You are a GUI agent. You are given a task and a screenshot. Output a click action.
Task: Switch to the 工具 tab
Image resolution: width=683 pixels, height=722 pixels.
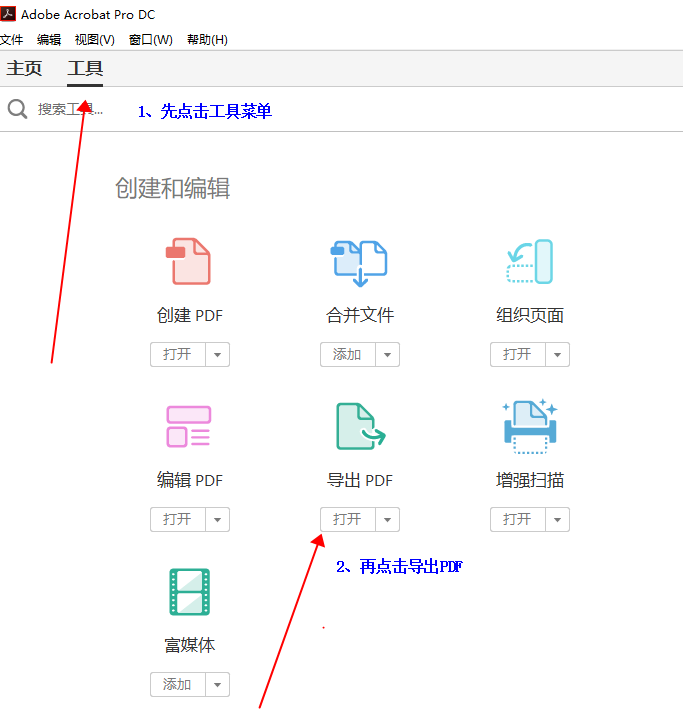click(x=85, y=68)
